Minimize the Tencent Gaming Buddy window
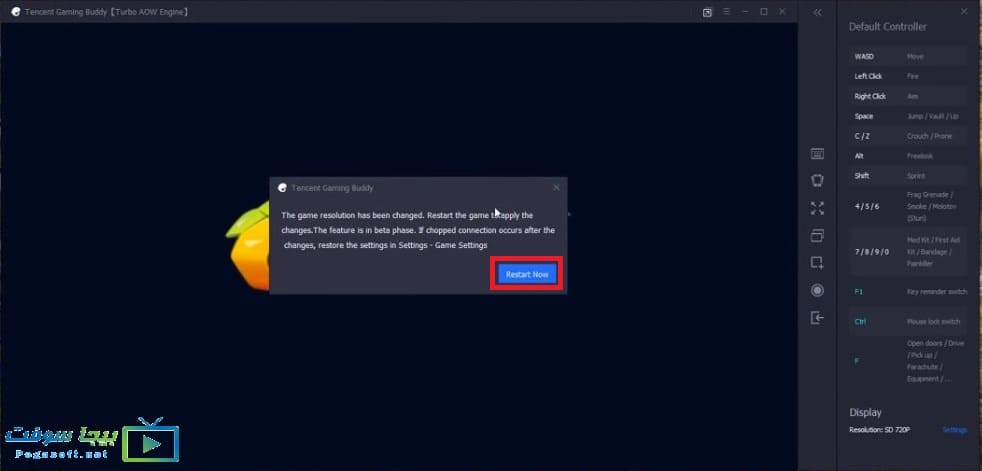The height and width of the screenshot is (471, 982). point(745,12)
